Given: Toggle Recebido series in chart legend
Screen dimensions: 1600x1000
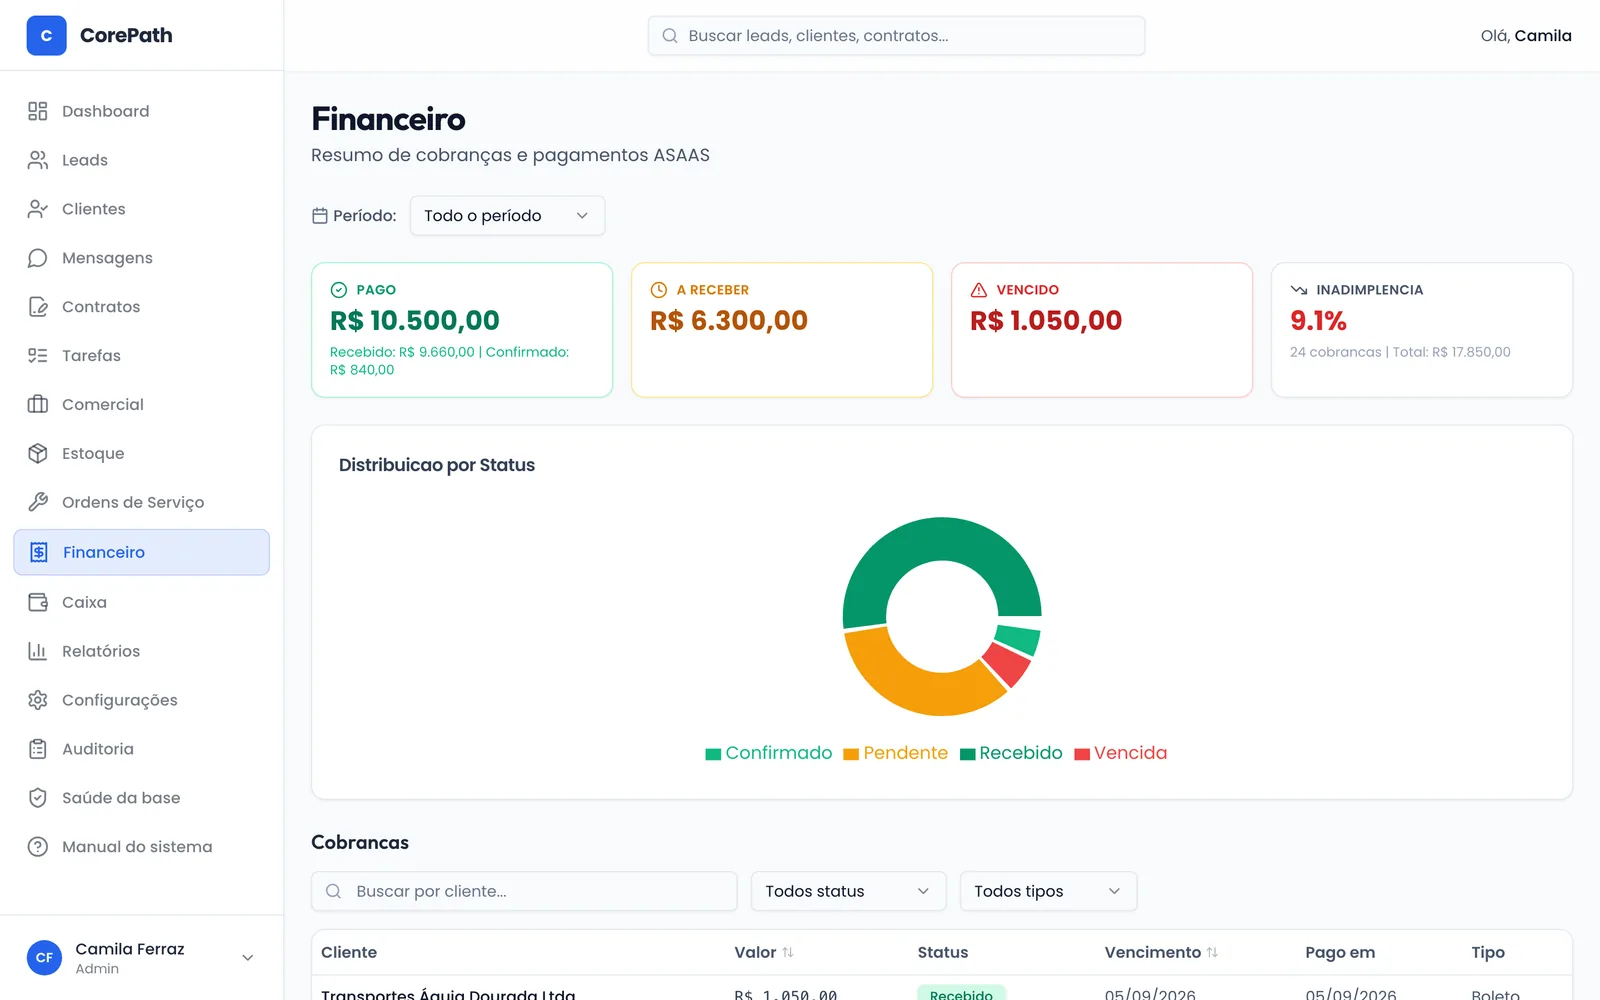Looking at the screenshot, I should [x=1011, y=753].
